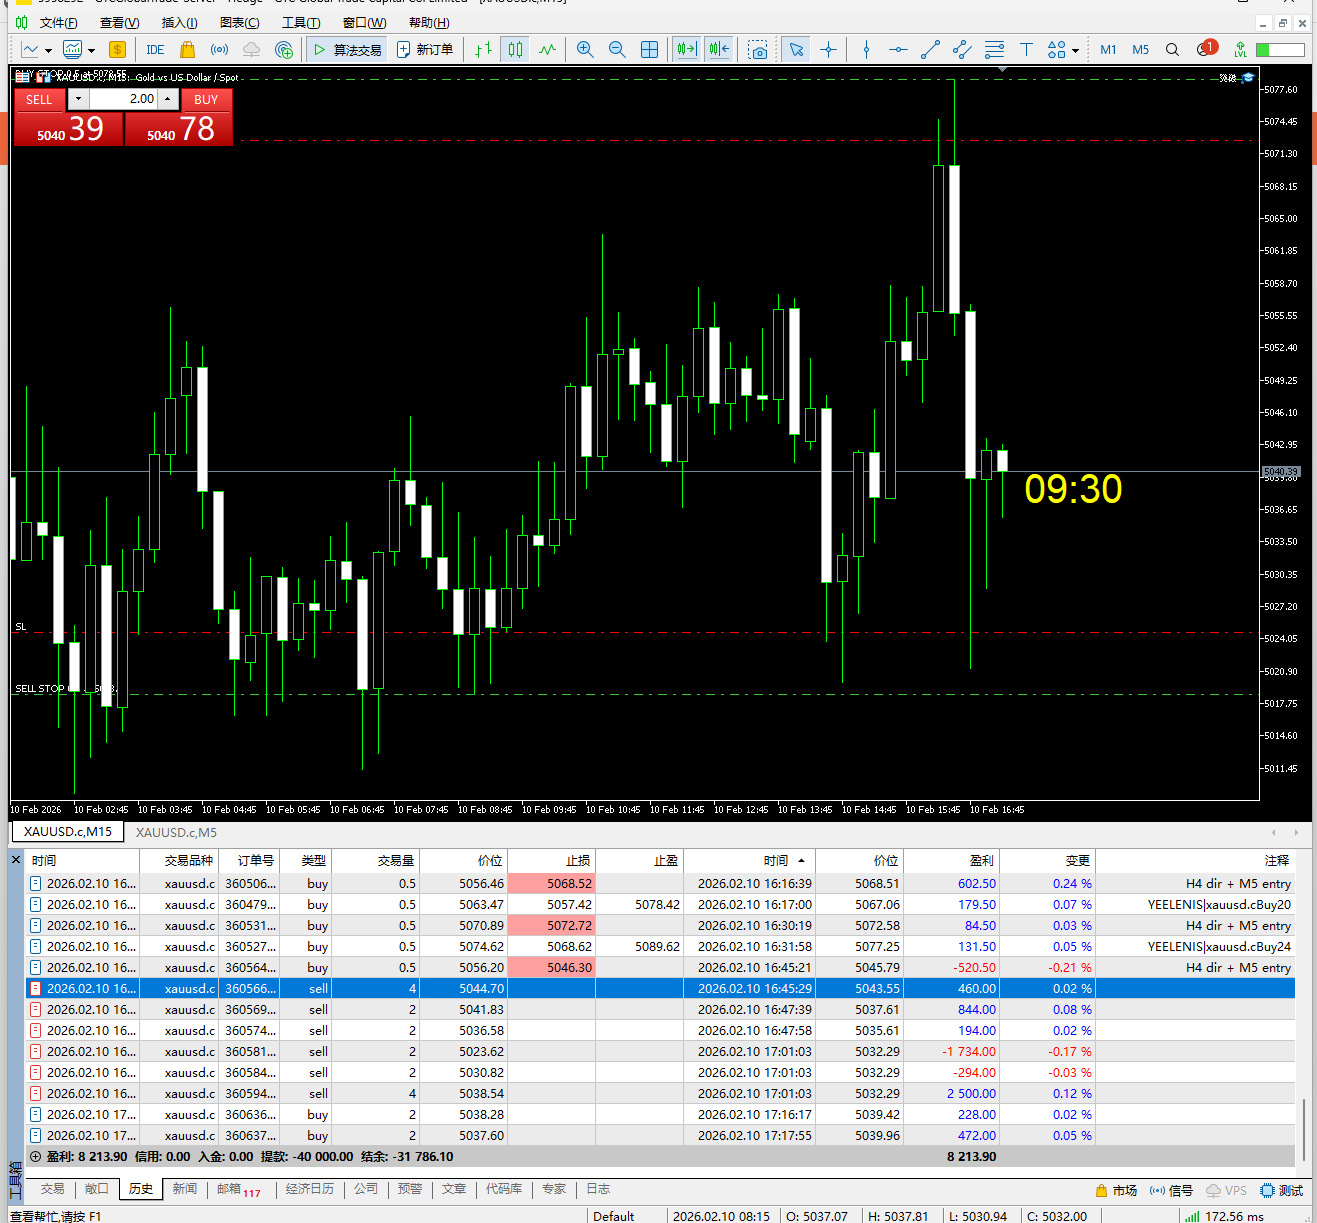Switch chart to bar chart
The height and width of the screenshot is (1223, 1317).
coord(483,49)
